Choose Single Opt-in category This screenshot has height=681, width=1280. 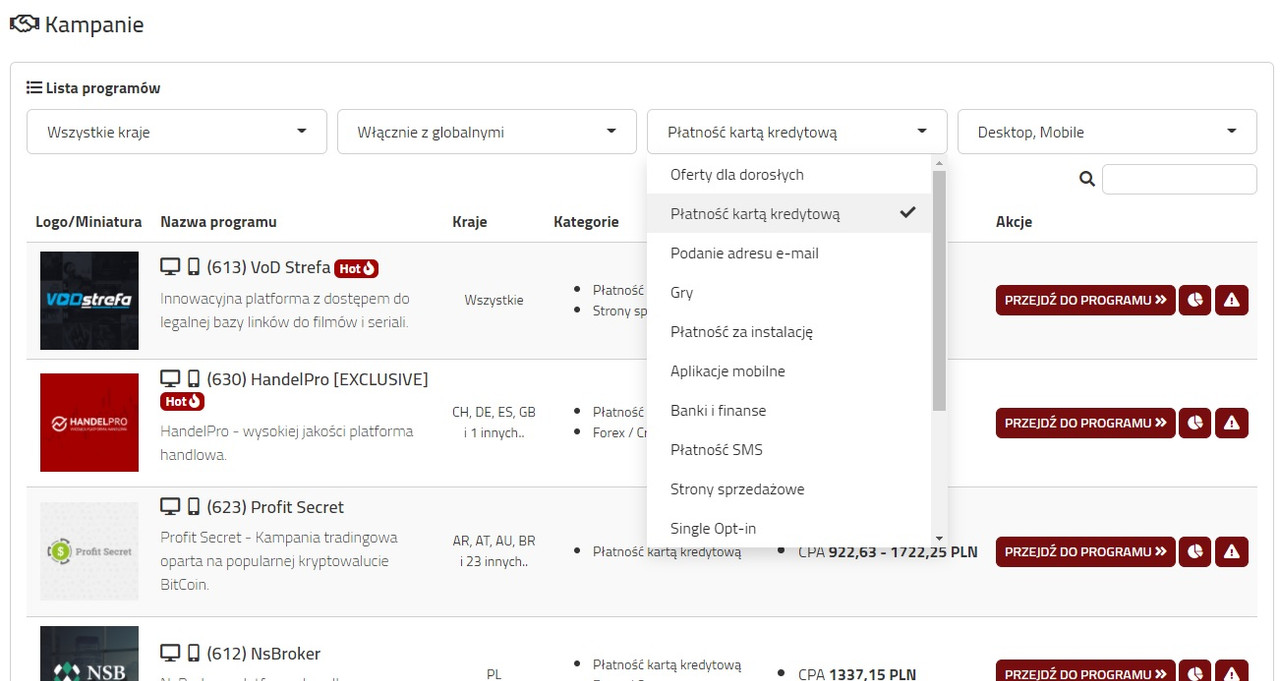coord(789,528)
